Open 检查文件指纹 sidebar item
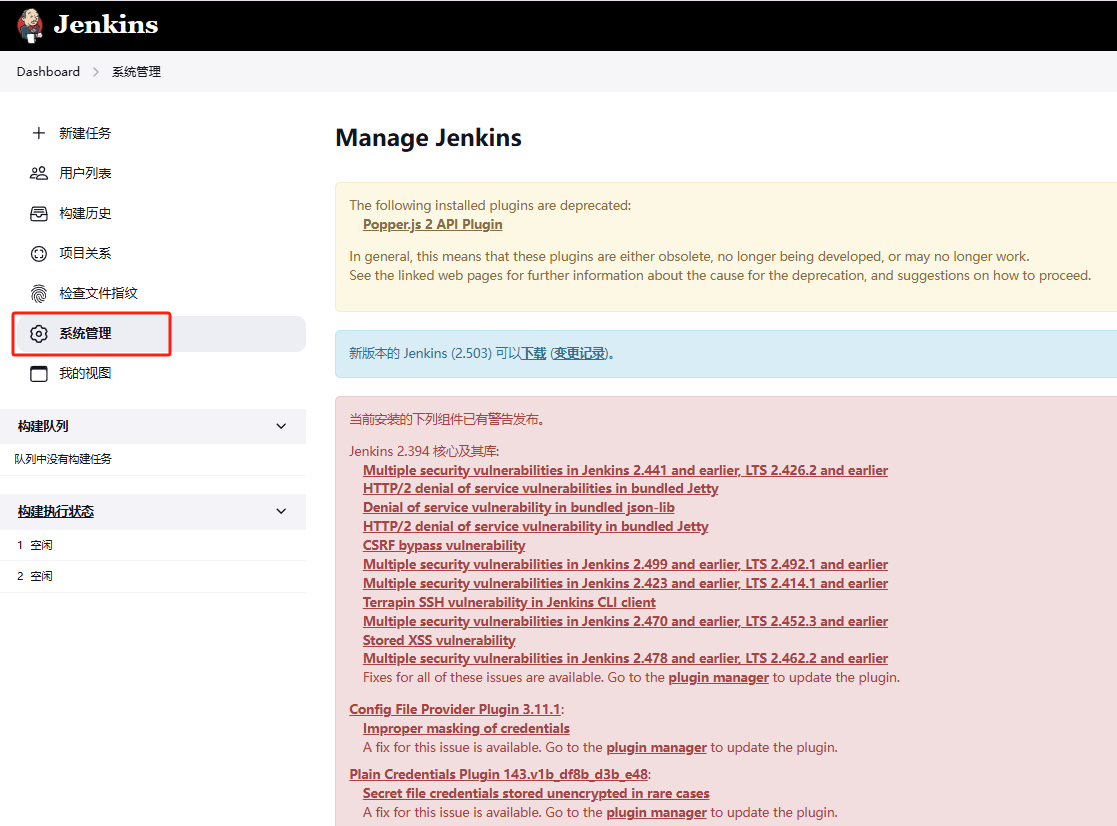The image size is (1117, 826). [98, 293]
